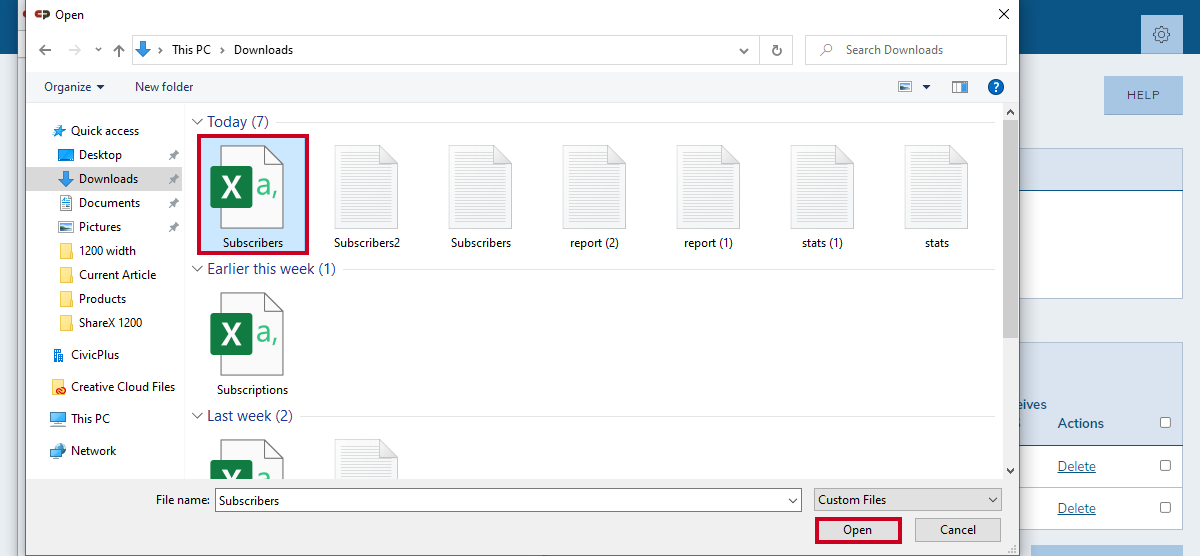Check first row Delete checkbox

pos(1165,466)
